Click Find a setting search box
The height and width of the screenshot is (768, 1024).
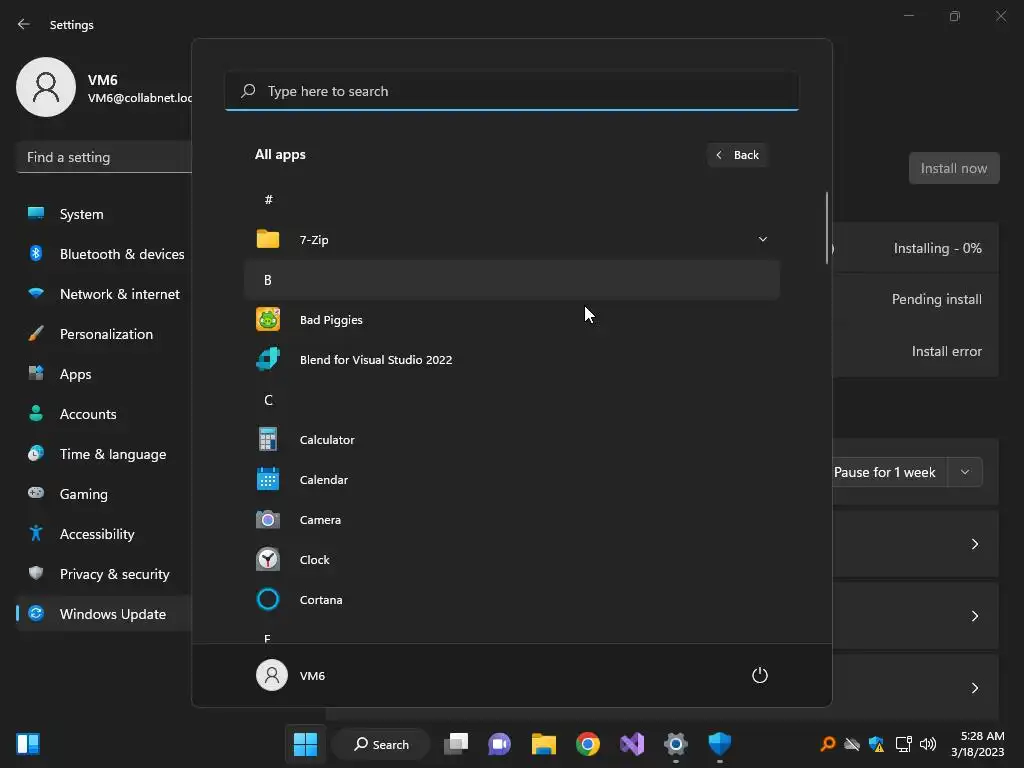pos(104,157)
